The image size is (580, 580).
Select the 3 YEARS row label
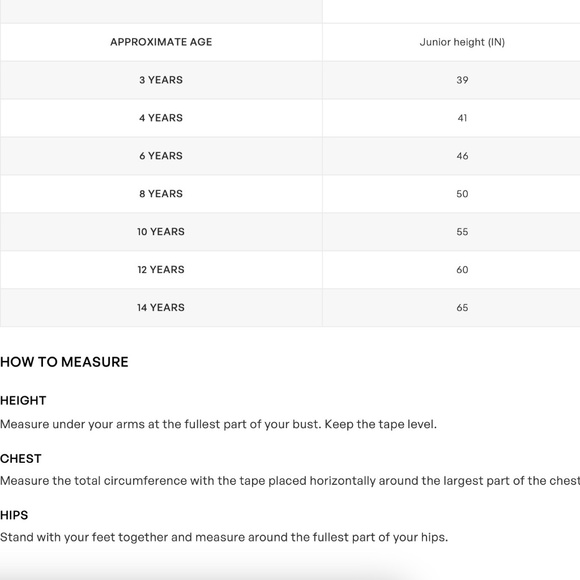coord(161,80)
